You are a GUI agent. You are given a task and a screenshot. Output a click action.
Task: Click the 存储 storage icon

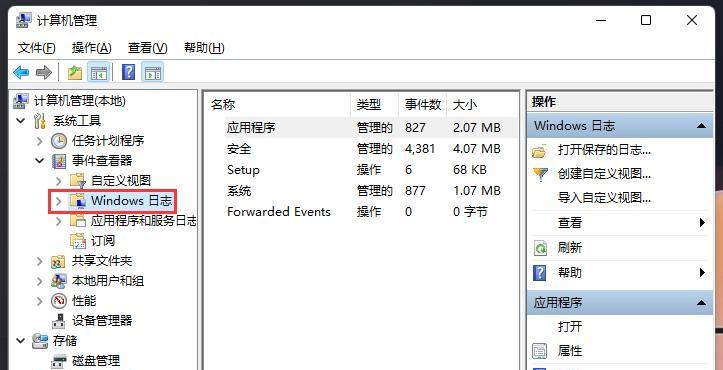pyautogui.click(x=40, y=341)
